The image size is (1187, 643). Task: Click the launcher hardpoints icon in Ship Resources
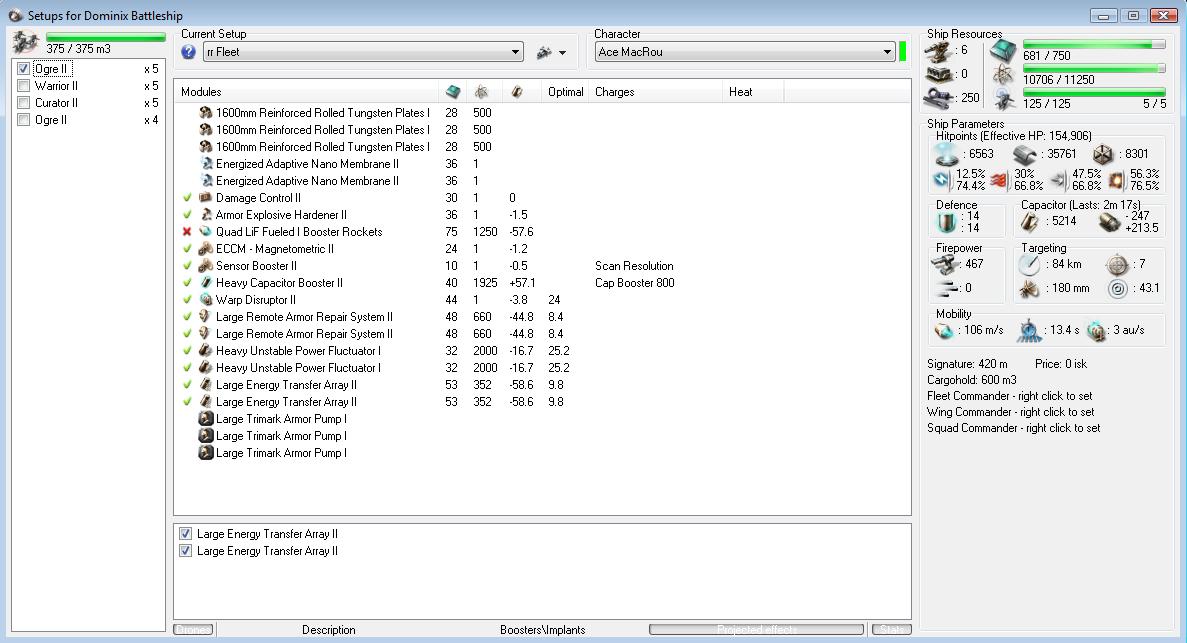[x=939, y=74]
